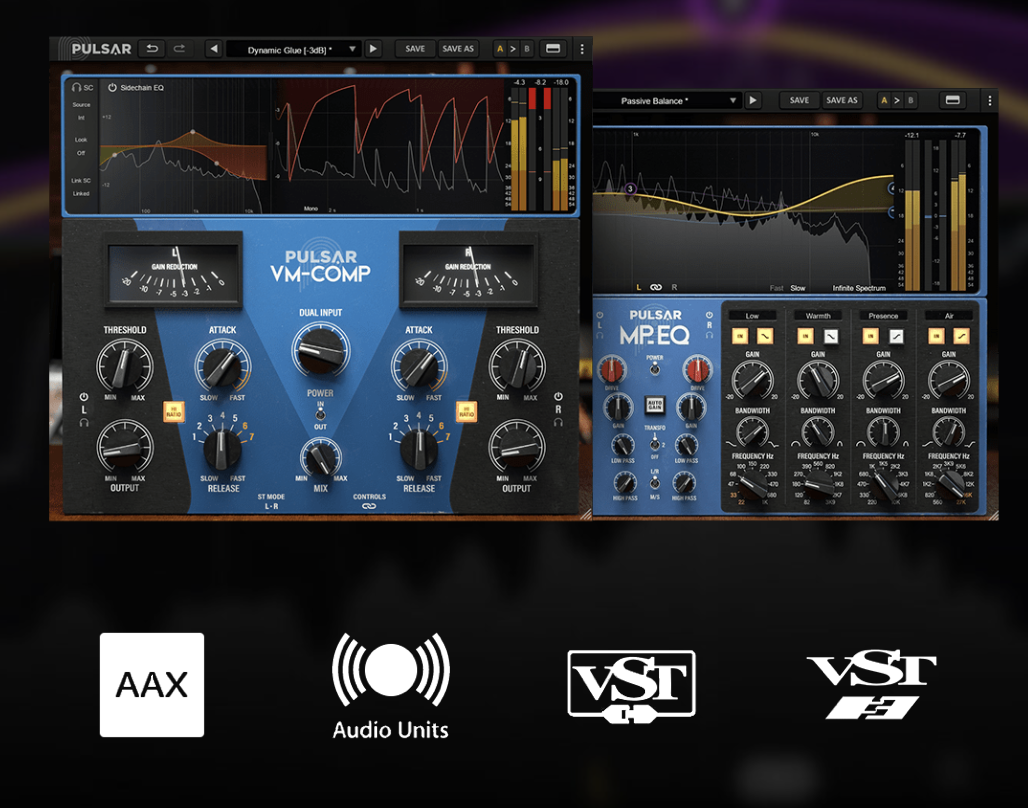Load previous preset in VM-COMP
This screenshot has width=1028, height=808.
click(213, 49)
